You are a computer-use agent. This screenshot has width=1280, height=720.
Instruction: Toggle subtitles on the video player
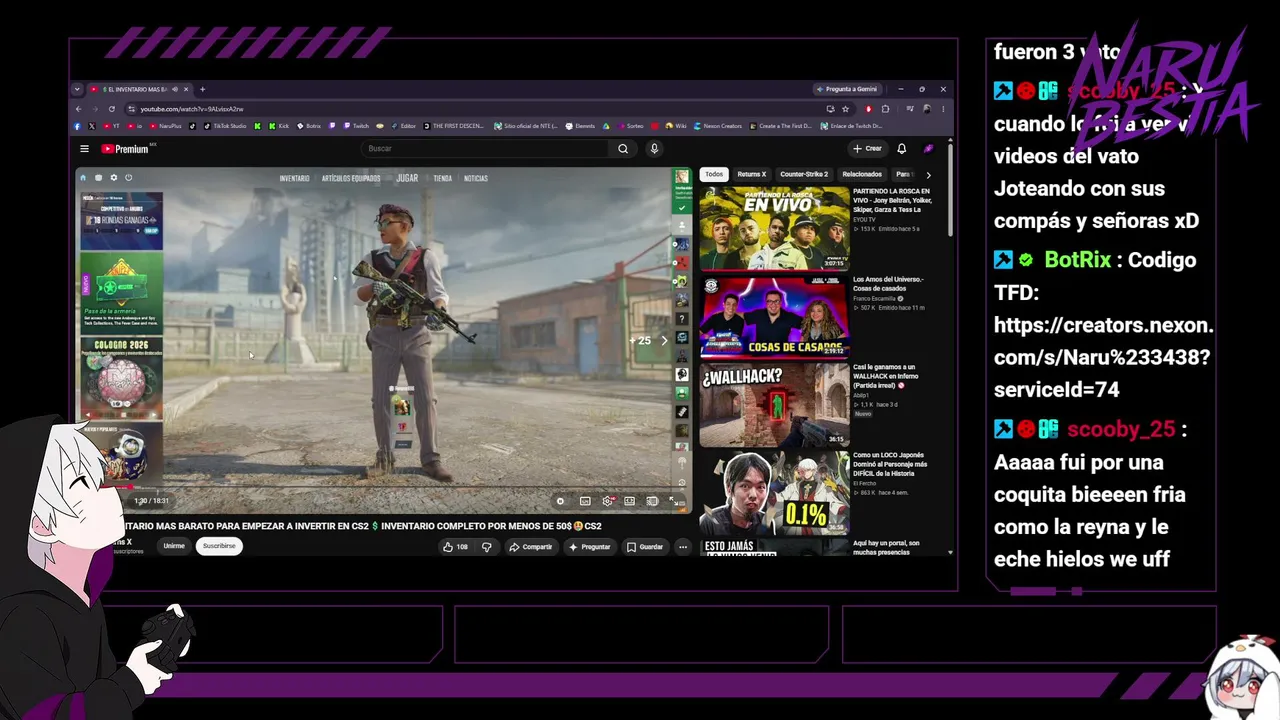point(585,501)
